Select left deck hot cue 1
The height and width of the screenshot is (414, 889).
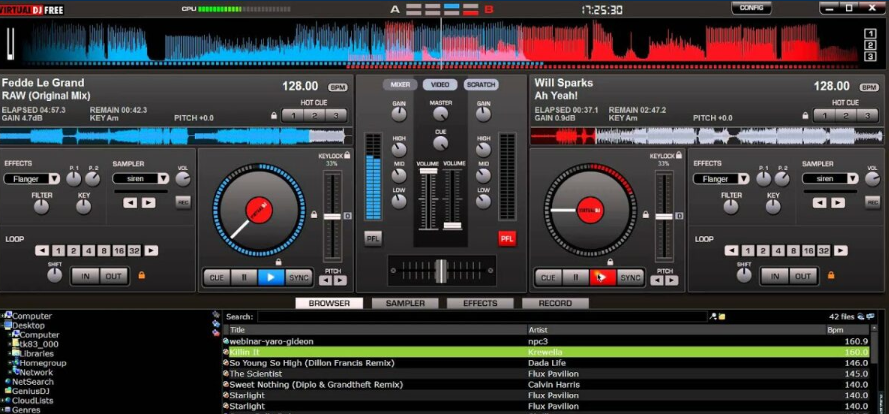(x=291, y=115)
